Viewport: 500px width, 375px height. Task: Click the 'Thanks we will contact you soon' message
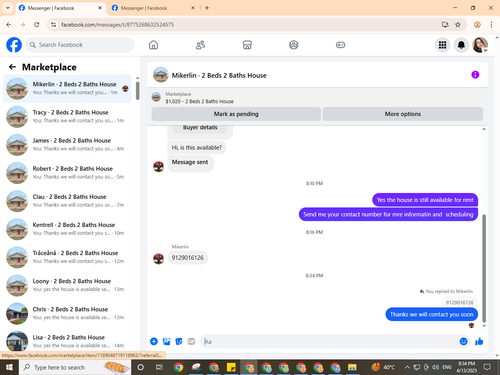pos(432,314)
